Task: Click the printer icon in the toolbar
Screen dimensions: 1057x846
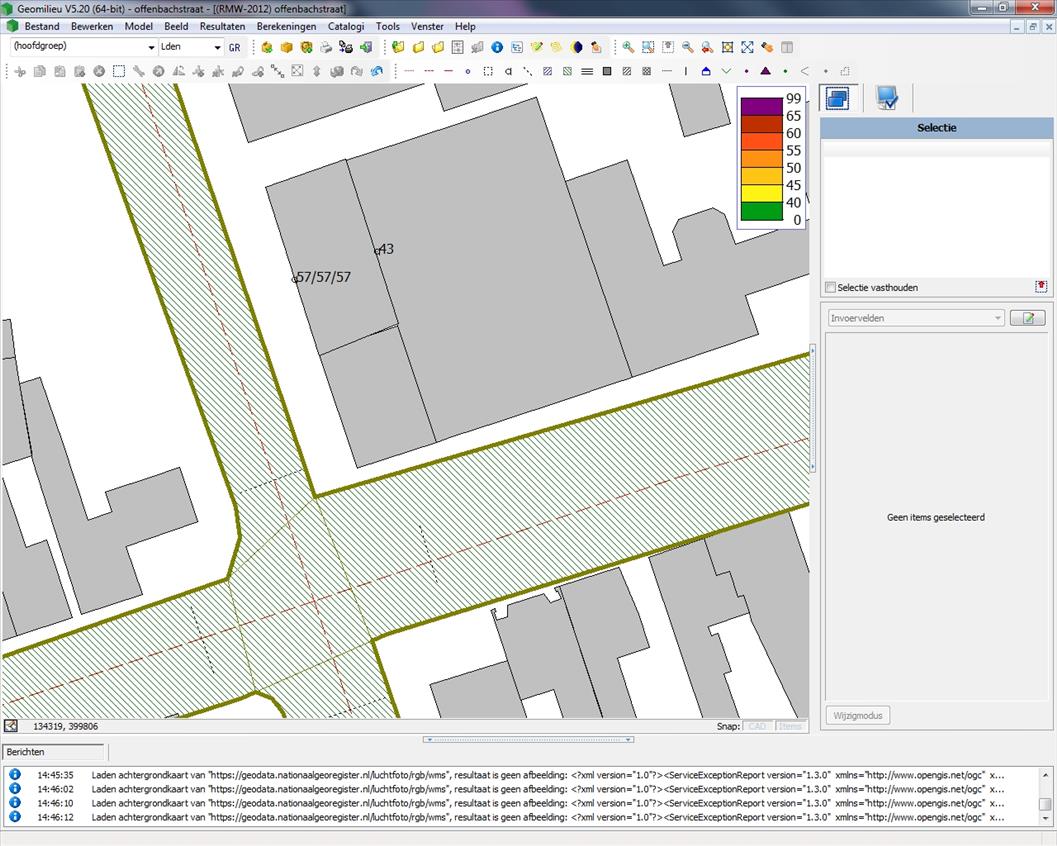Action: [x=326, y=47]
